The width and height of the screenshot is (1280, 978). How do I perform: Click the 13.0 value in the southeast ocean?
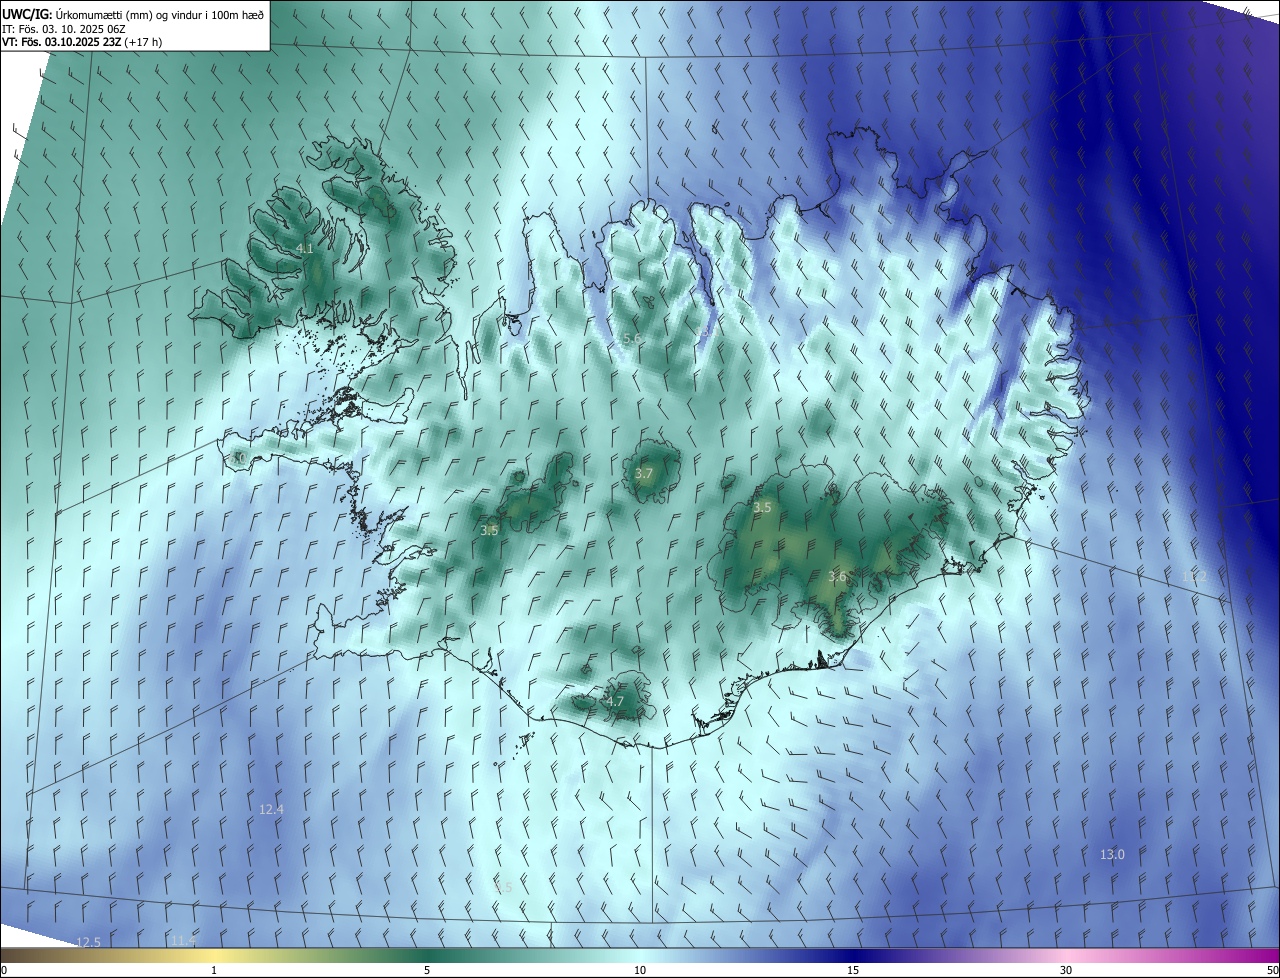pyautogui.click(x=1112, y=855)
